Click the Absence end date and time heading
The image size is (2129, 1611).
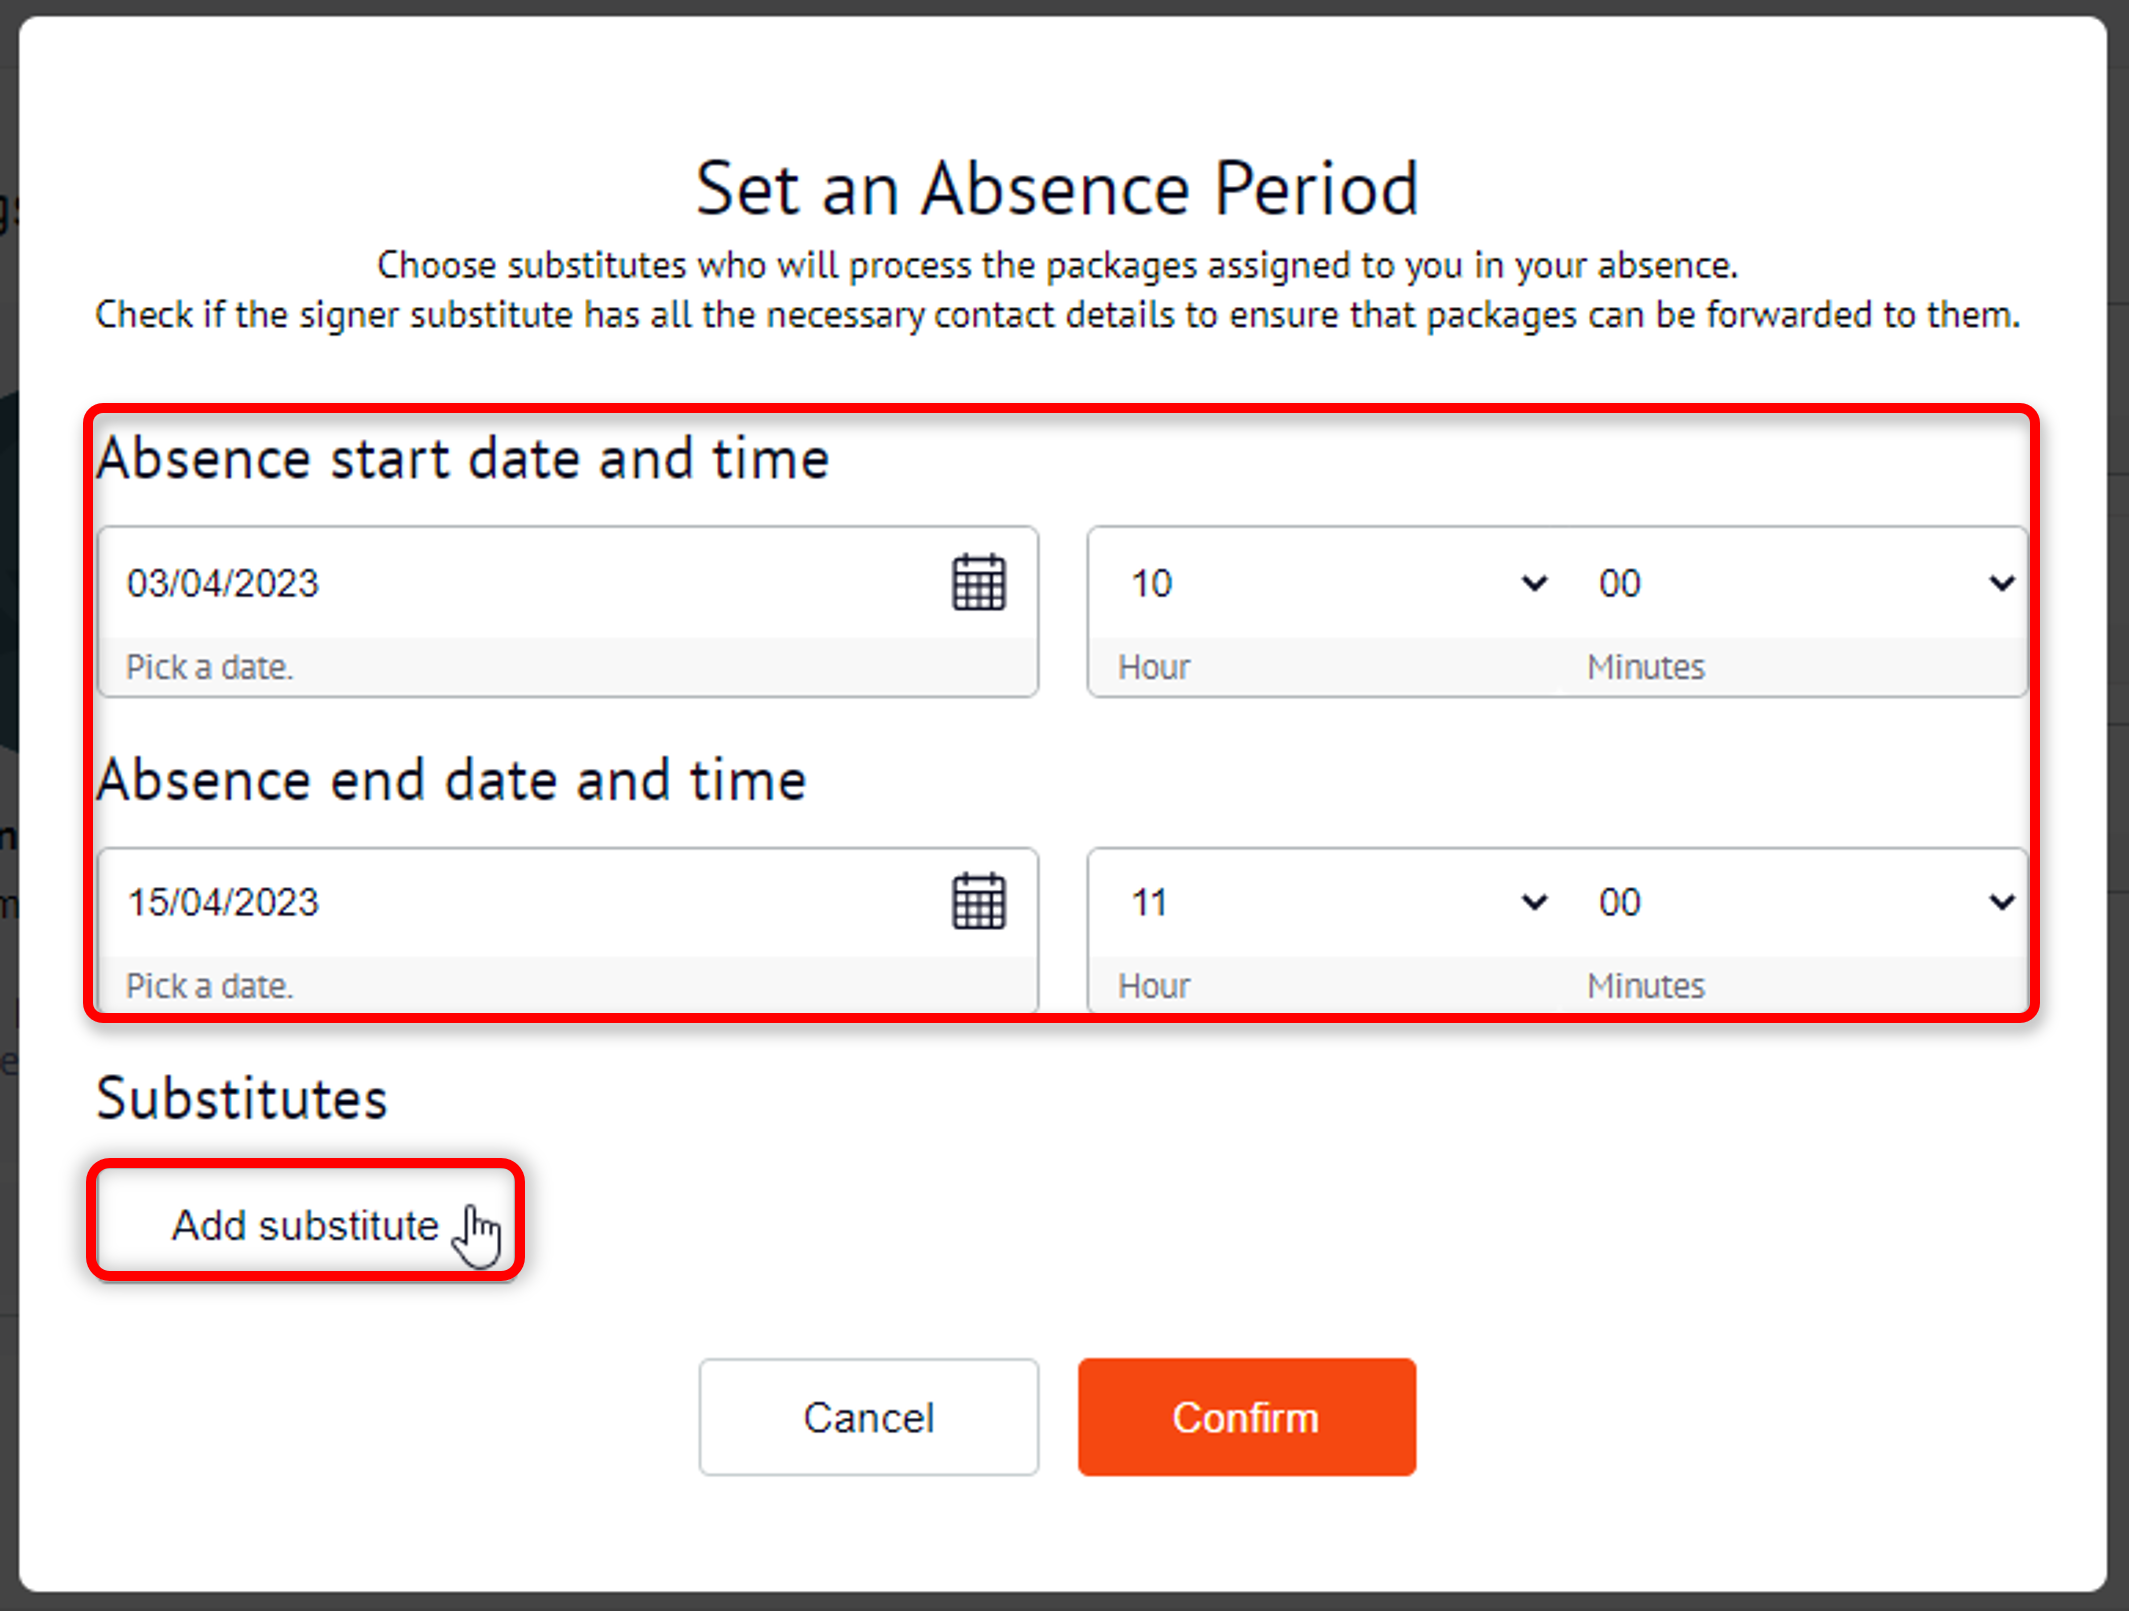[x=451, y=780]
